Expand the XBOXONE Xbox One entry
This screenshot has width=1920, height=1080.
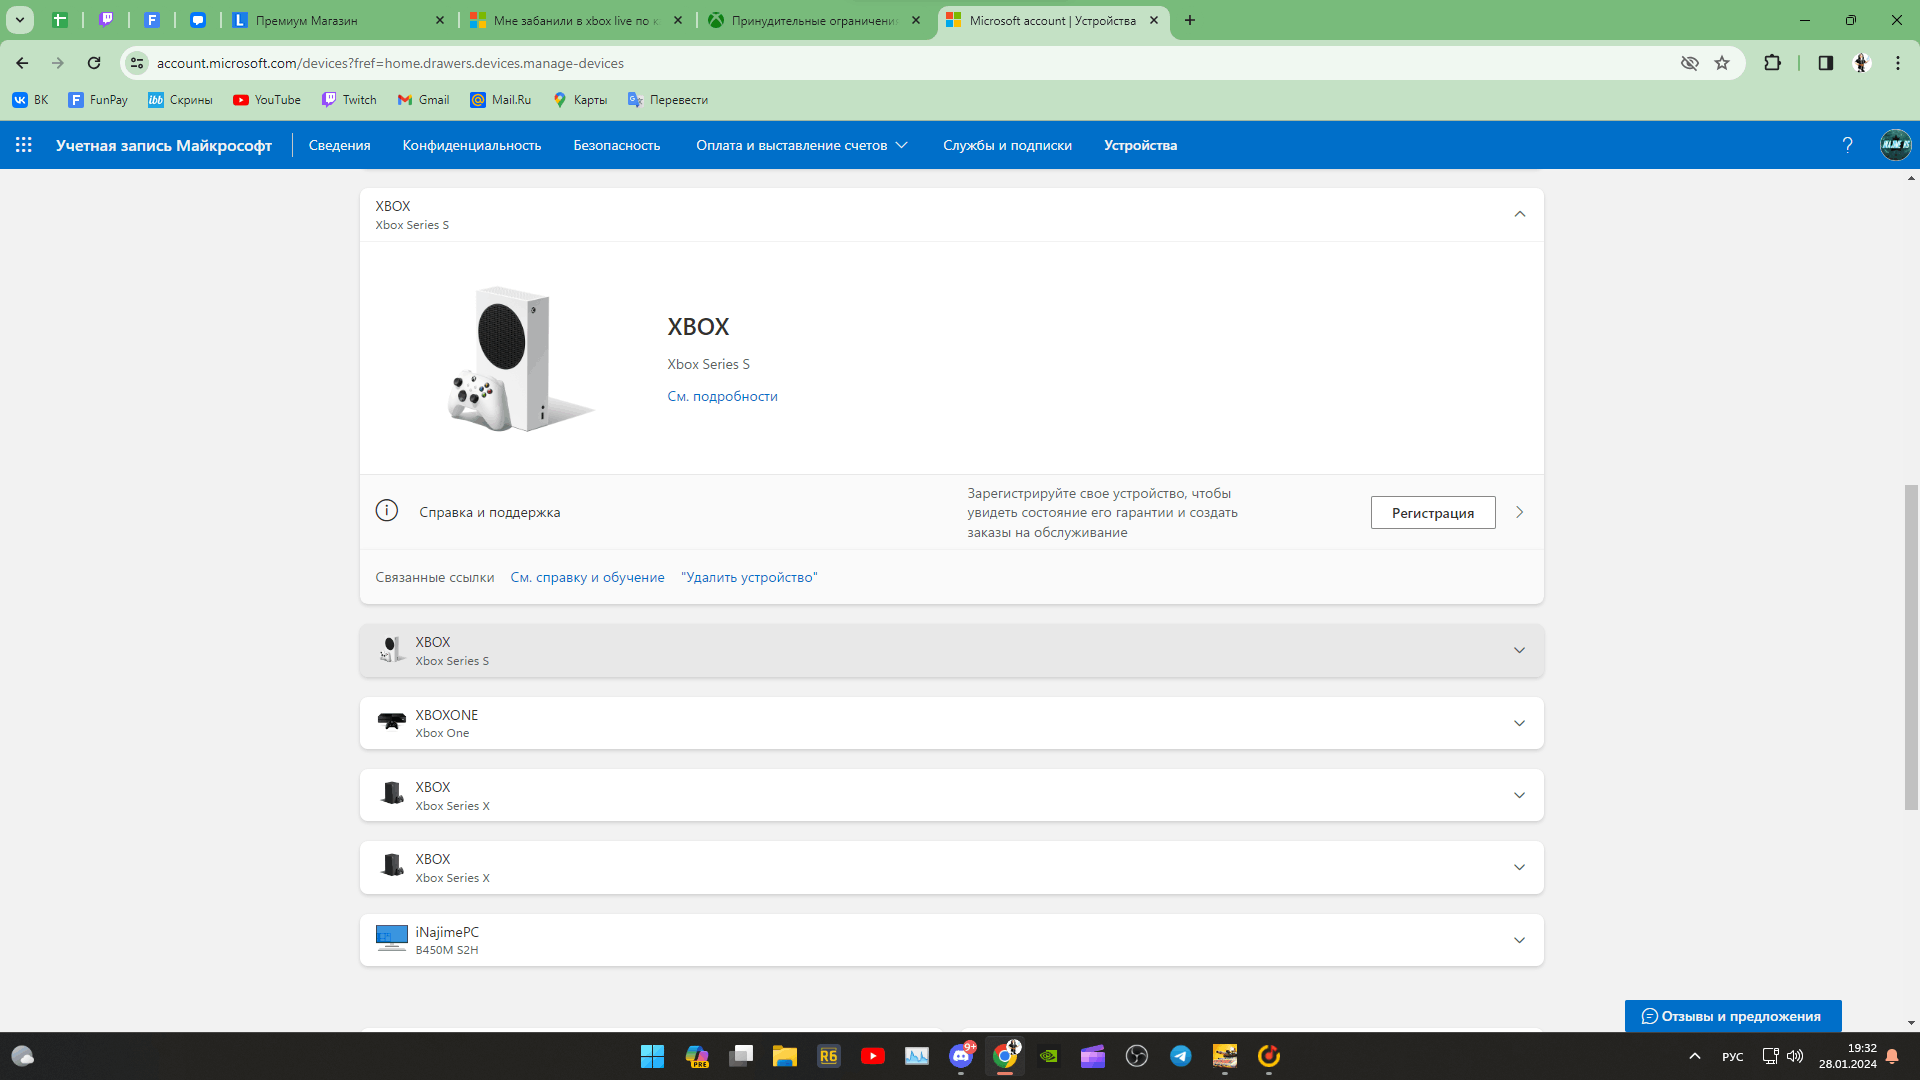pyautogui.click(x=1518, y=723)
